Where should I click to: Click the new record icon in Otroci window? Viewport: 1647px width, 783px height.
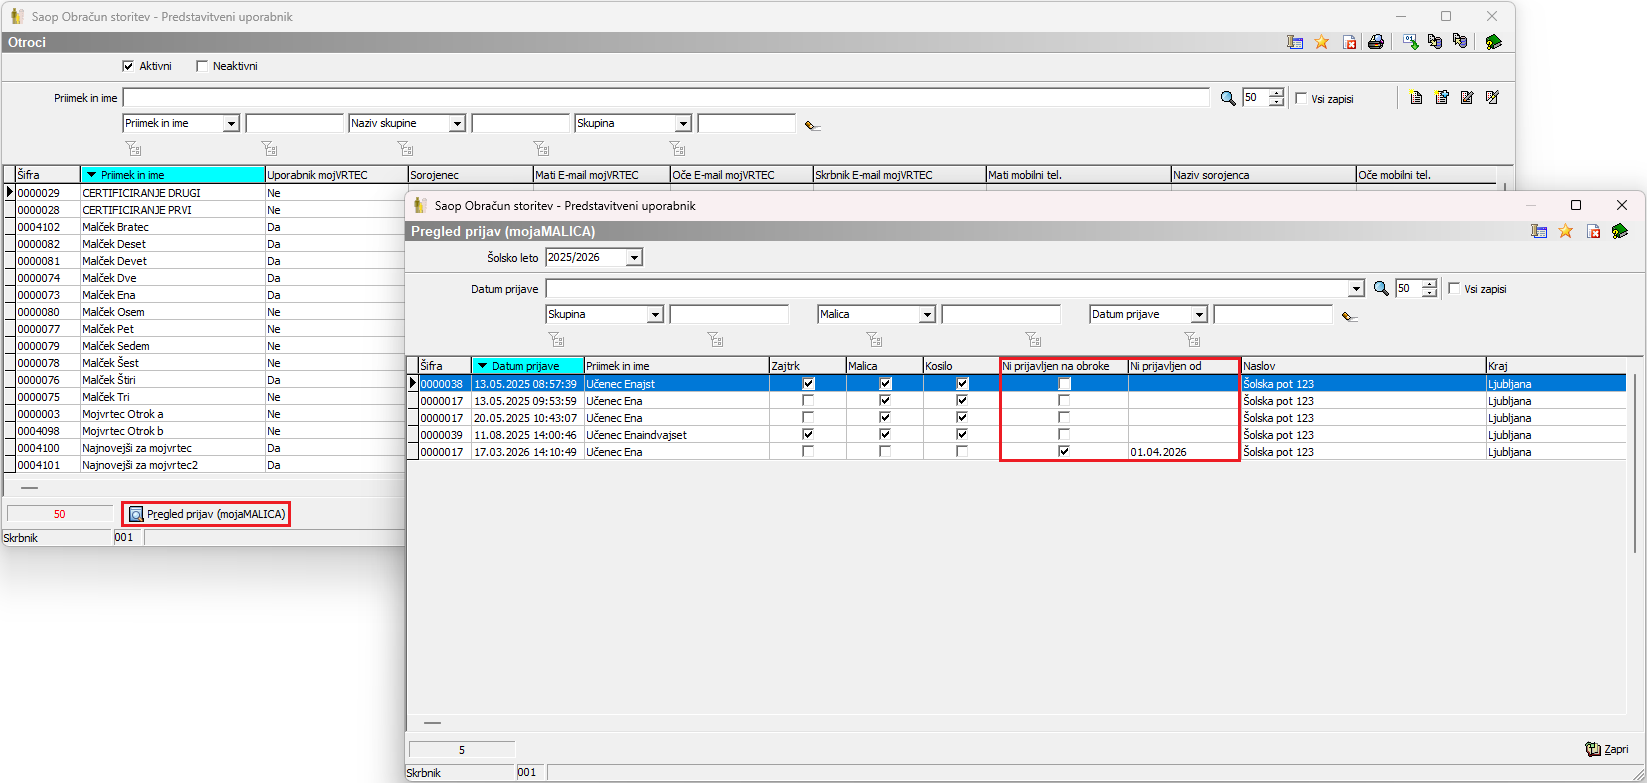[1416, 98]
